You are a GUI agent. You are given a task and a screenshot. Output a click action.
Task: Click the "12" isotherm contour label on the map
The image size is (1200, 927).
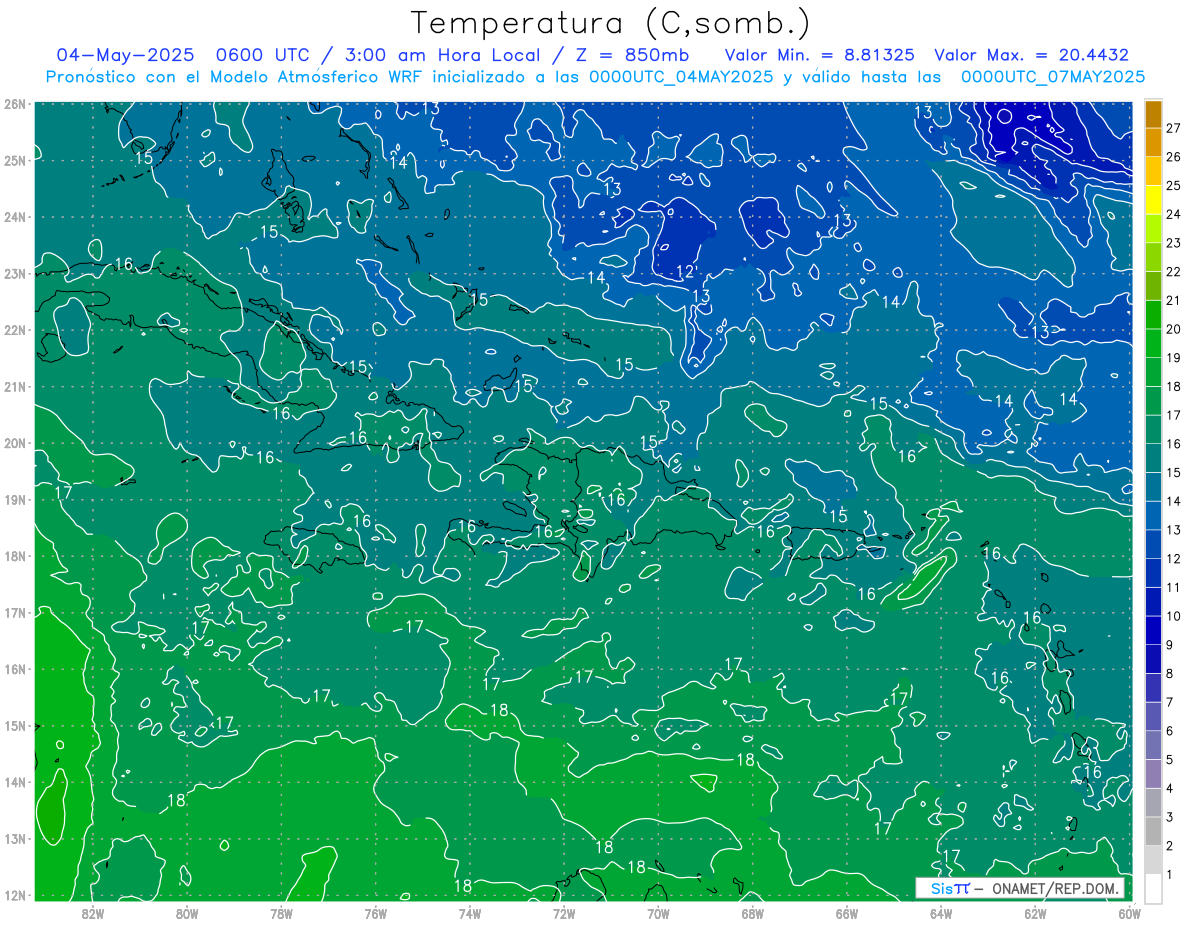click(685, 272)
